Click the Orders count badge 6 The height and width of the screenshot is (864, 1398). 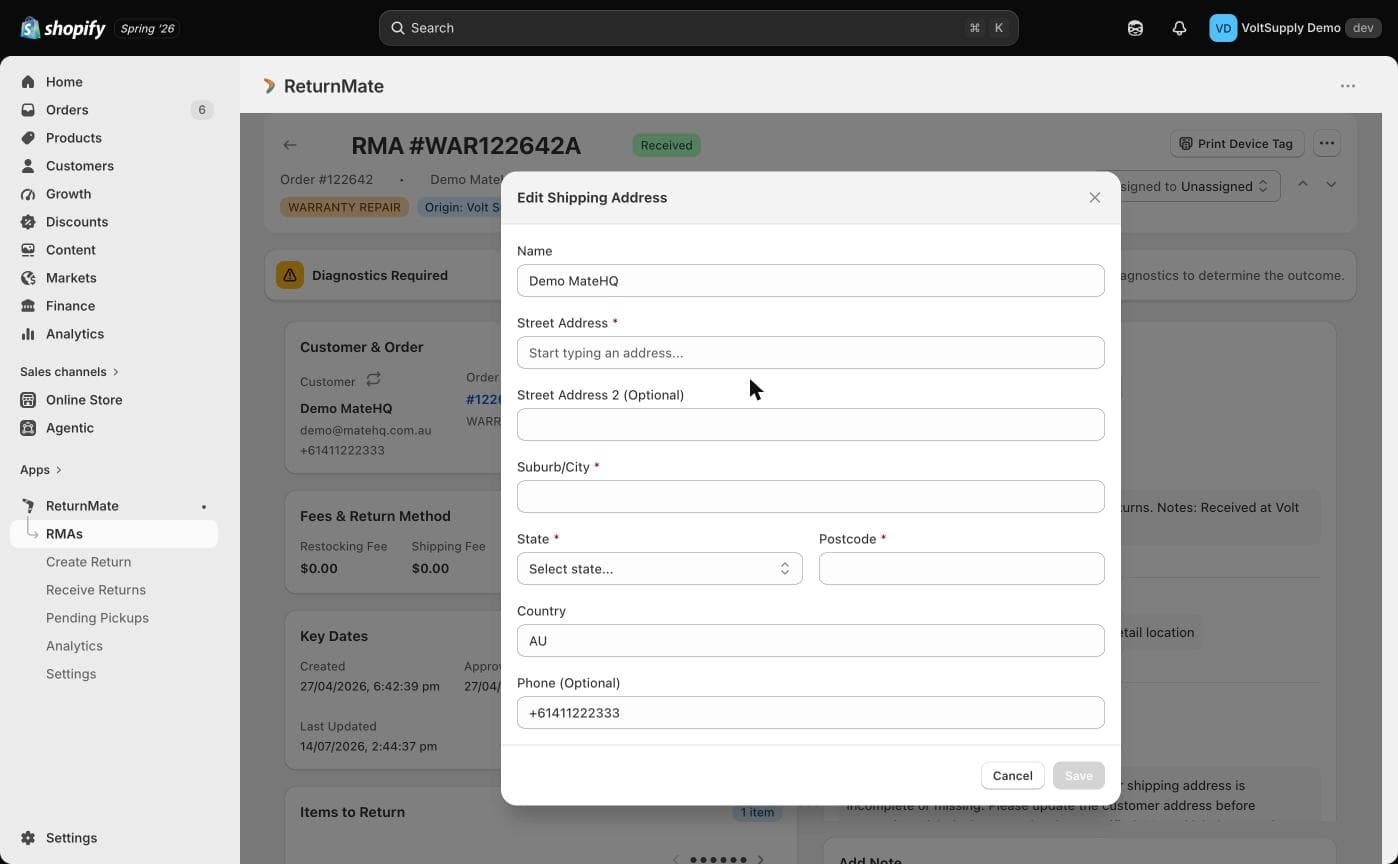[x=202, y=110]
